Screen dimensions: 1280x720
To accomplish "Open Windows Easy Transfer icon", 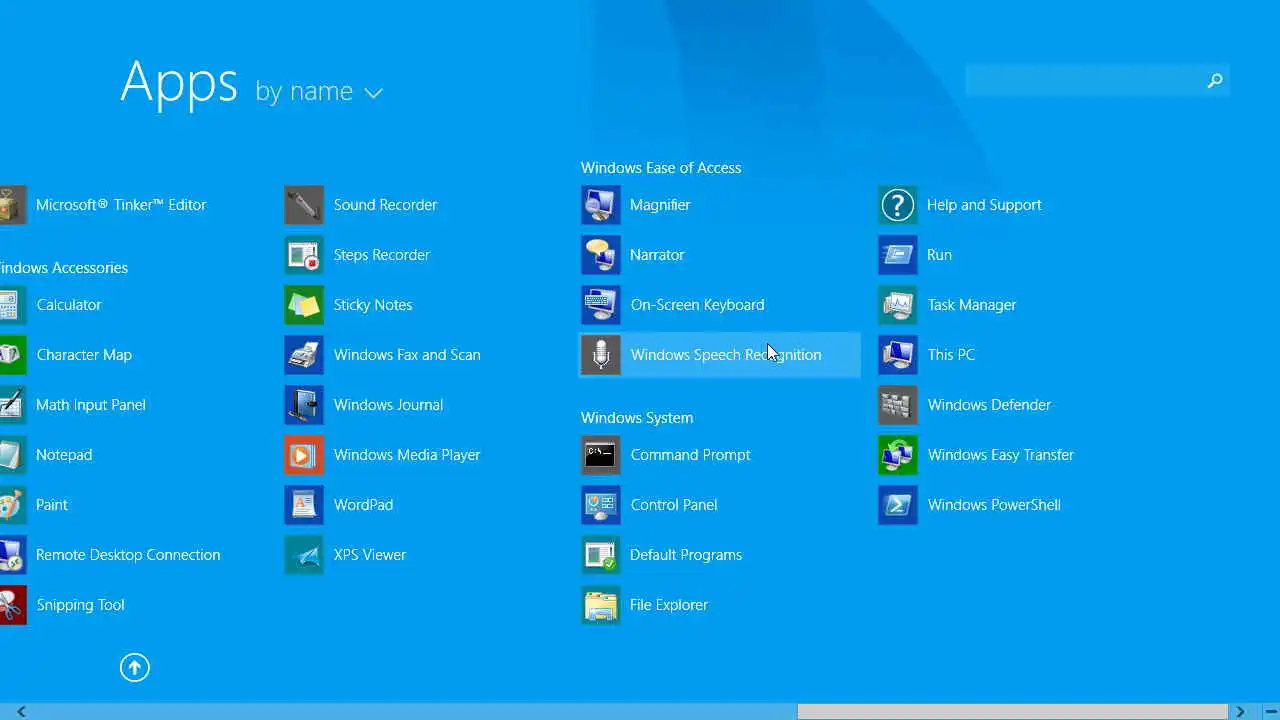I will click(898, 455).
